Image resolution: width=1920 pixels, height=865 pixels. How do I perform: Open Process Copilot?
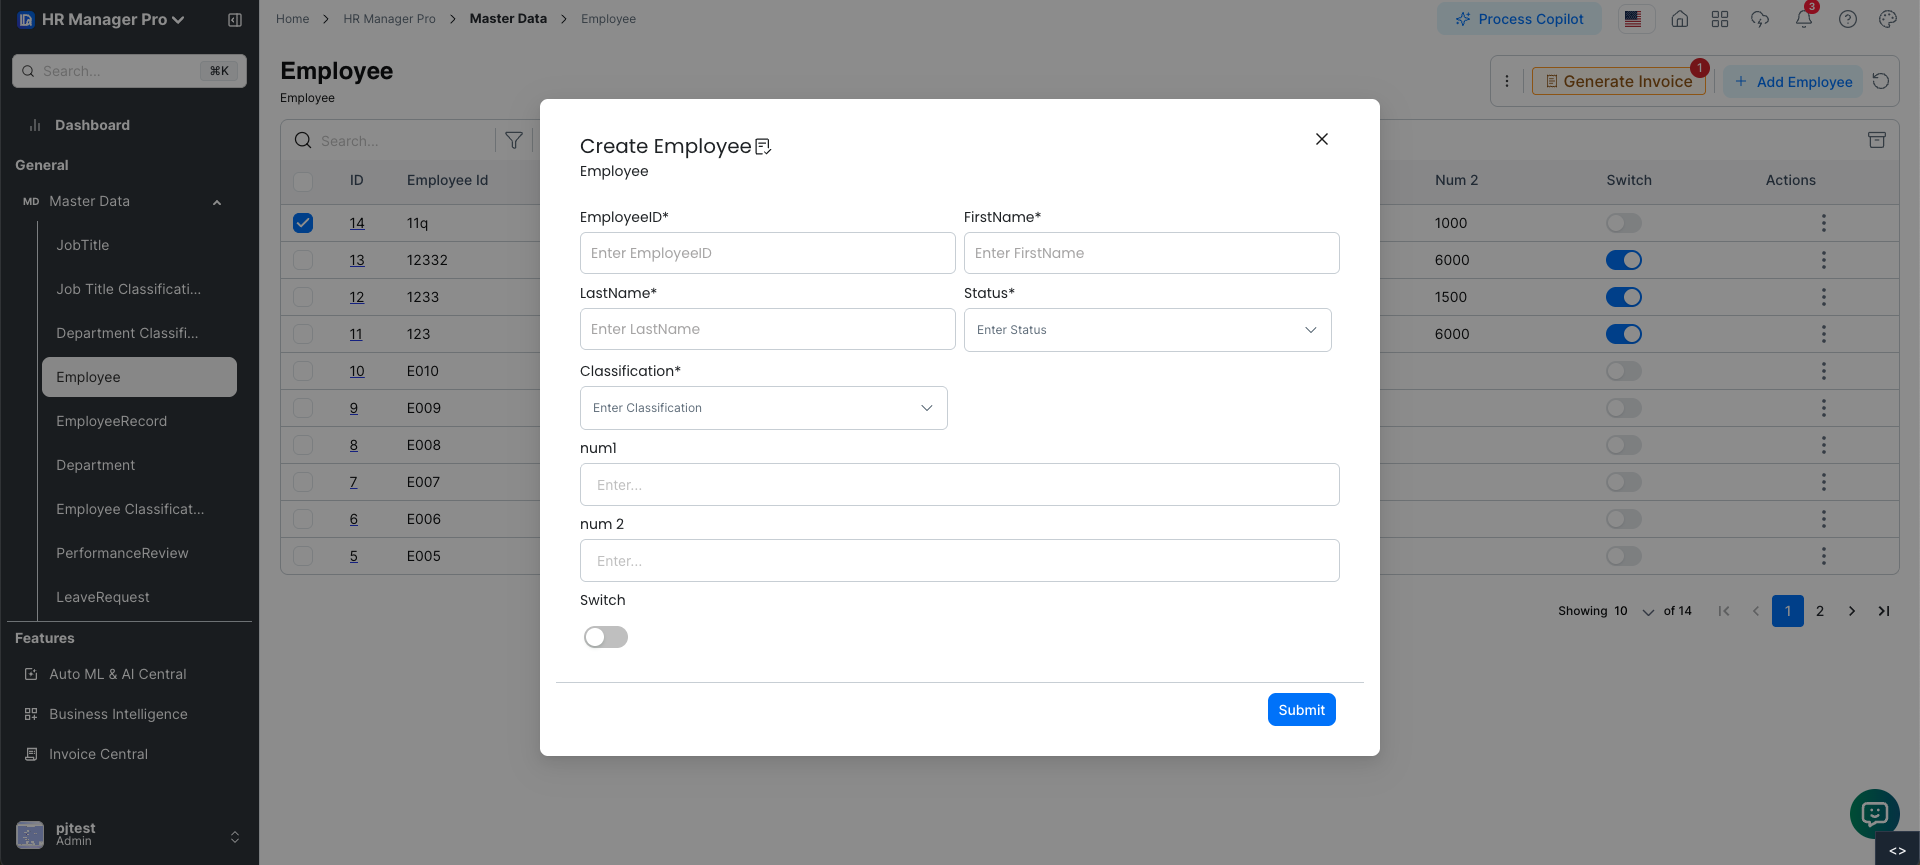(x=1519, y=19)
